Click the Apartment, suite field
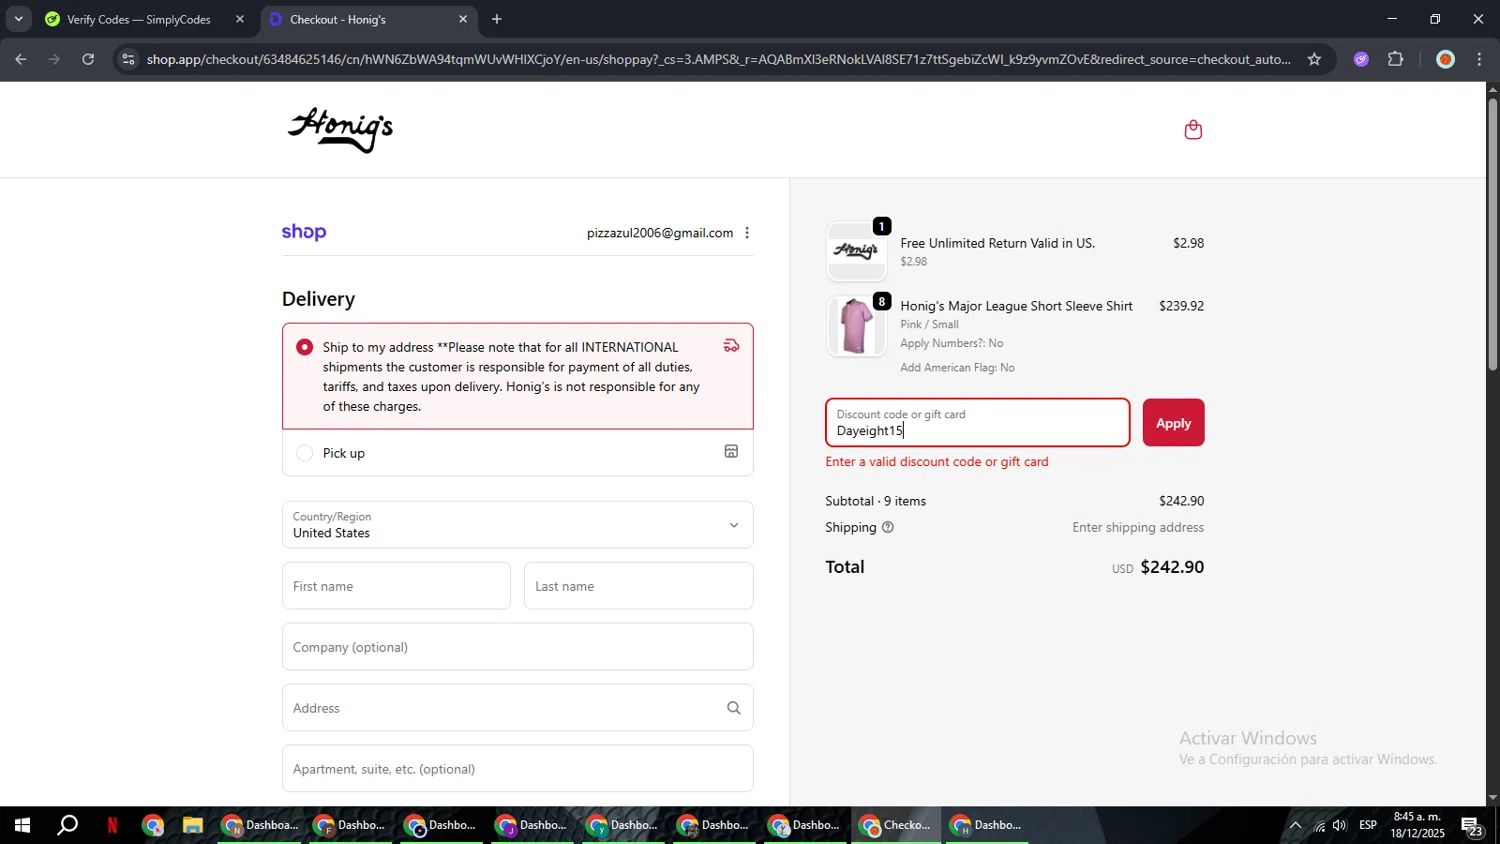Screen dimensions: 1500x844 point(517,769)
